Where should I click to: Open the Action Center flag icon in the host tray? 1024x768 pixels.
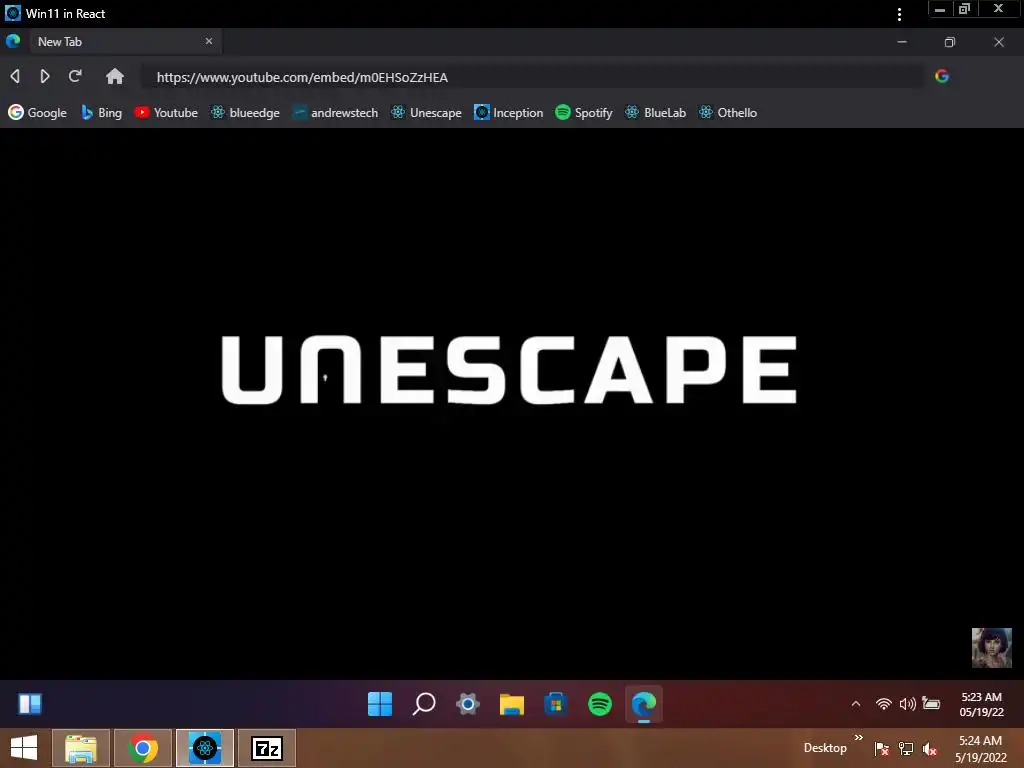(882, 748)
